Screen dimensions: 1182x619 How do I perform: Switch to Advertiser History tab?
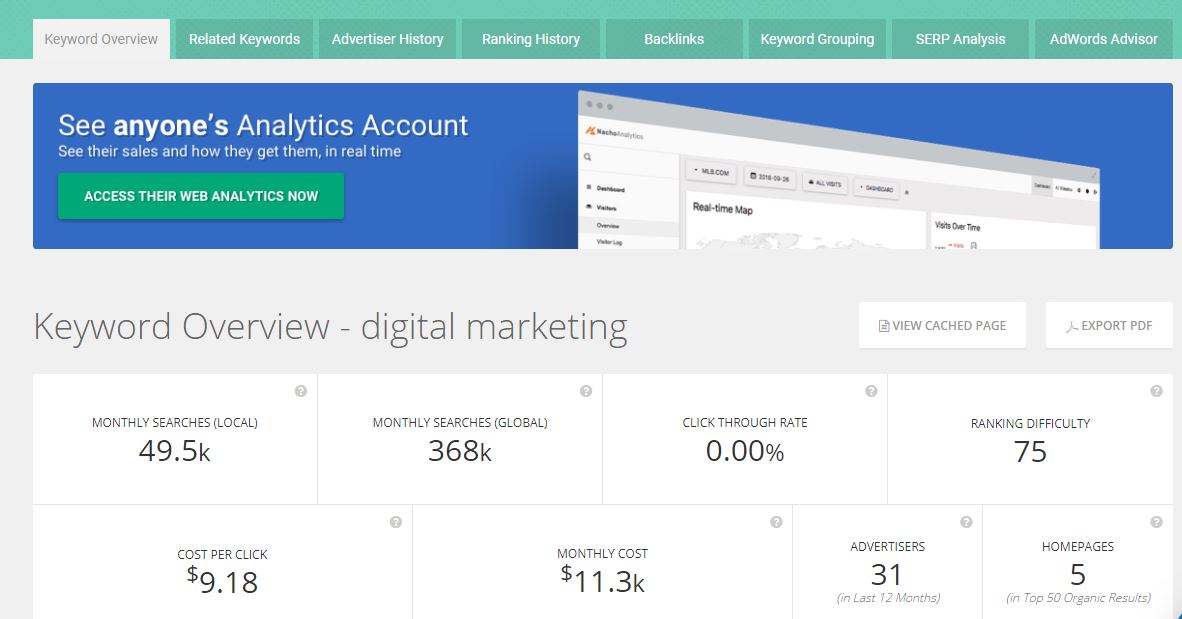point(387,39)
